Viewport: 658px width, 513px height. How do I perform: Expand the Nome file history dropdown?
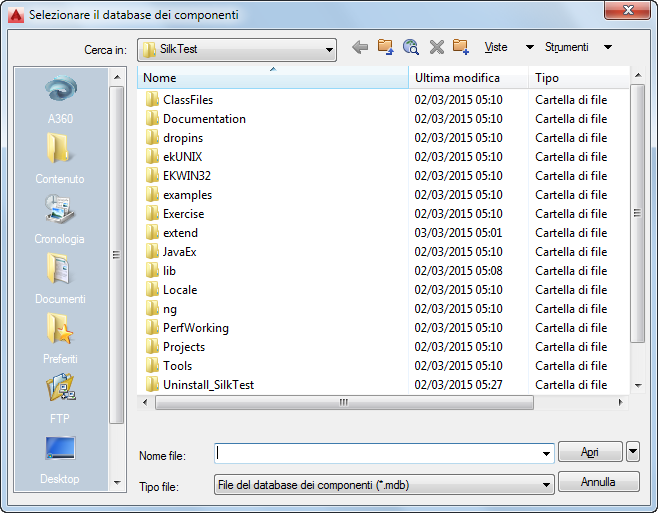546,453
